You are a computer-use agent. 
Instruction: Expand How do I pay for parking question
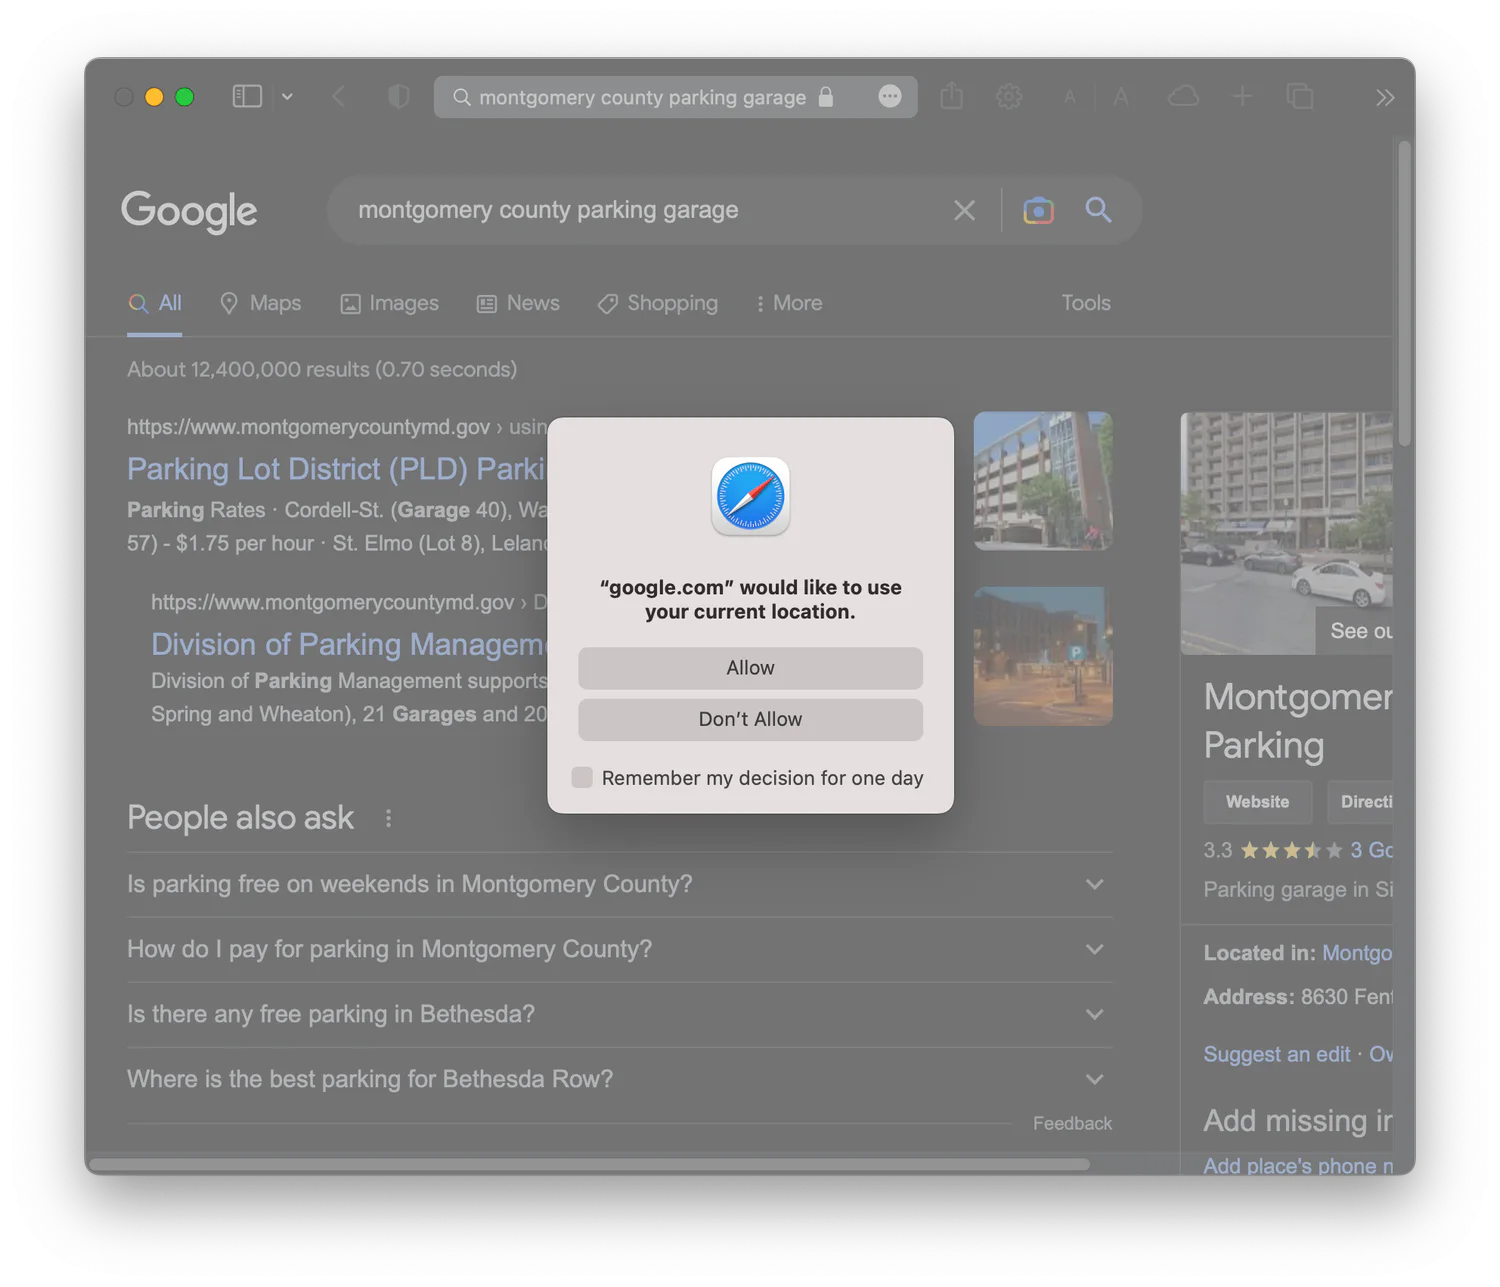(x=620, y=949)
